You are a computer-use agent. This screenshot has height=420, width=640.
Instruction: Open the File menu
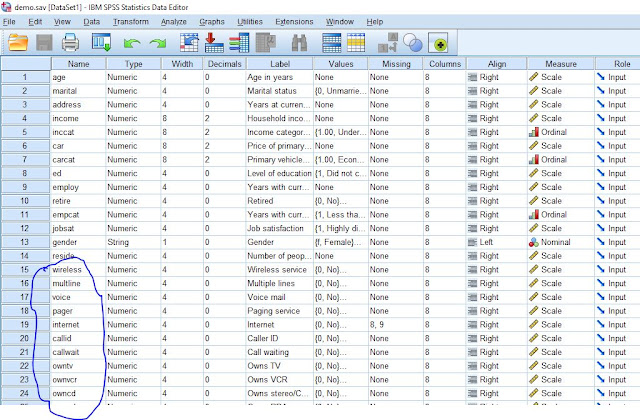[x=9, y=22]
